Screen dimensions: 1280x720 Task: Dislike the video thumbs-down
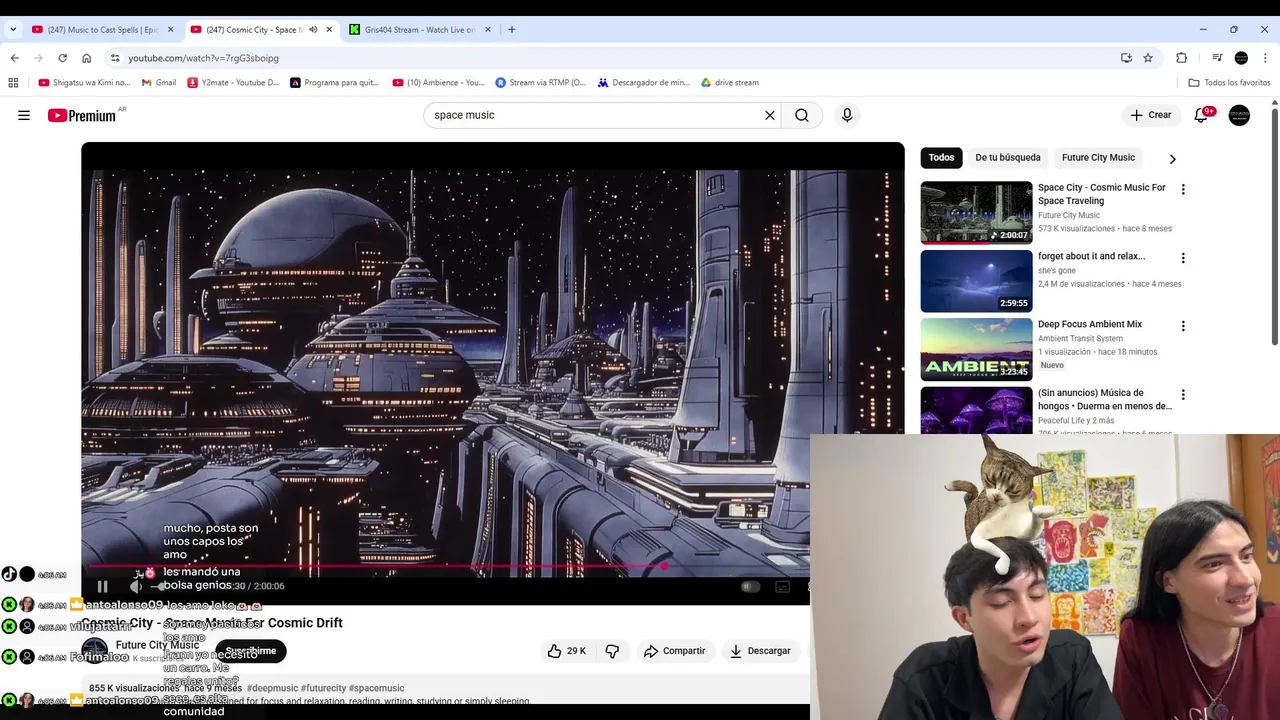click(612, 651)
